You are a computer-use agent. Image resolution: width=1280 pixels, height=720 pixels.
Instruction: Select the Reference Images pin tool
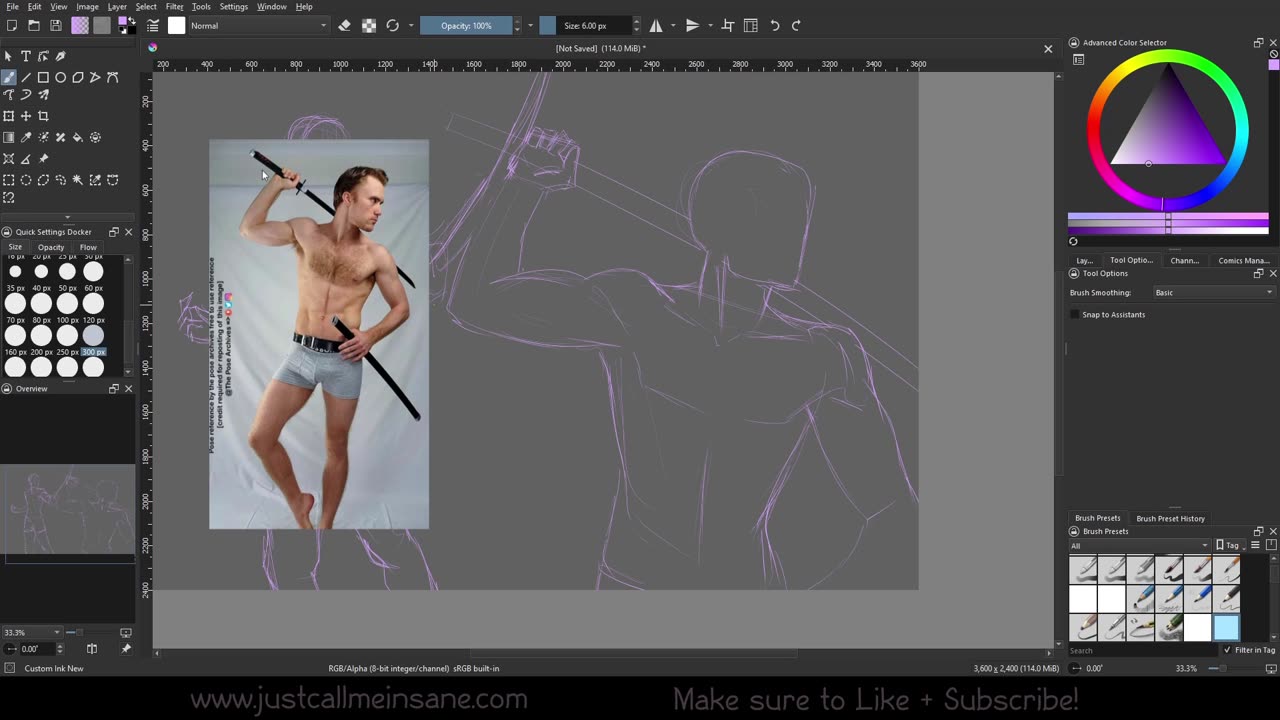coord(43,159)
